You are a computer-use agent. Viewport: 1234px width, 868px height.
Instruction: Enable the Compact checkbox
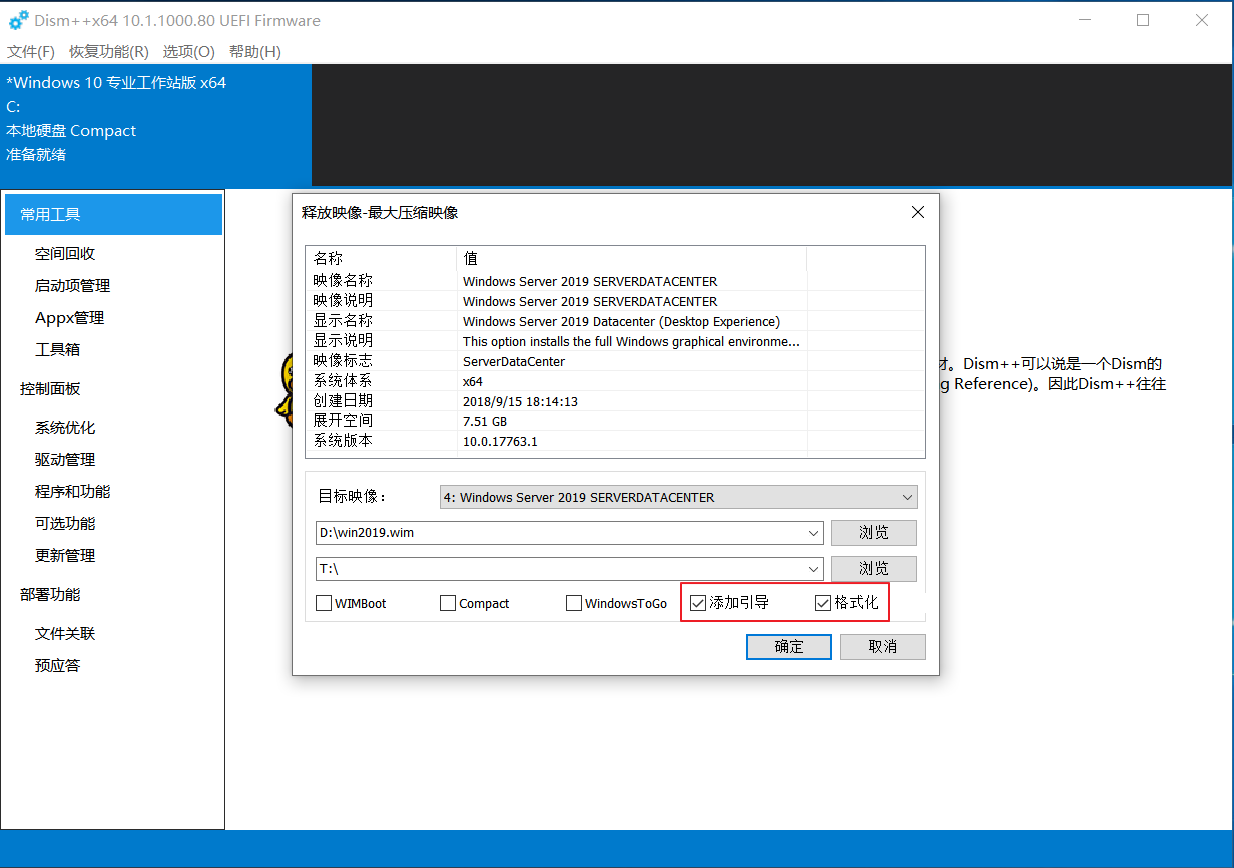tap(447, 602)
